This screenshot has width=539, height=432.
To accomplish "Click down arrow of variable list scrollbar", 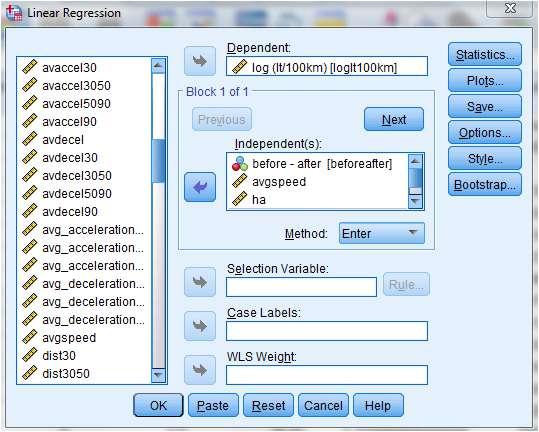I will (158, 375).
